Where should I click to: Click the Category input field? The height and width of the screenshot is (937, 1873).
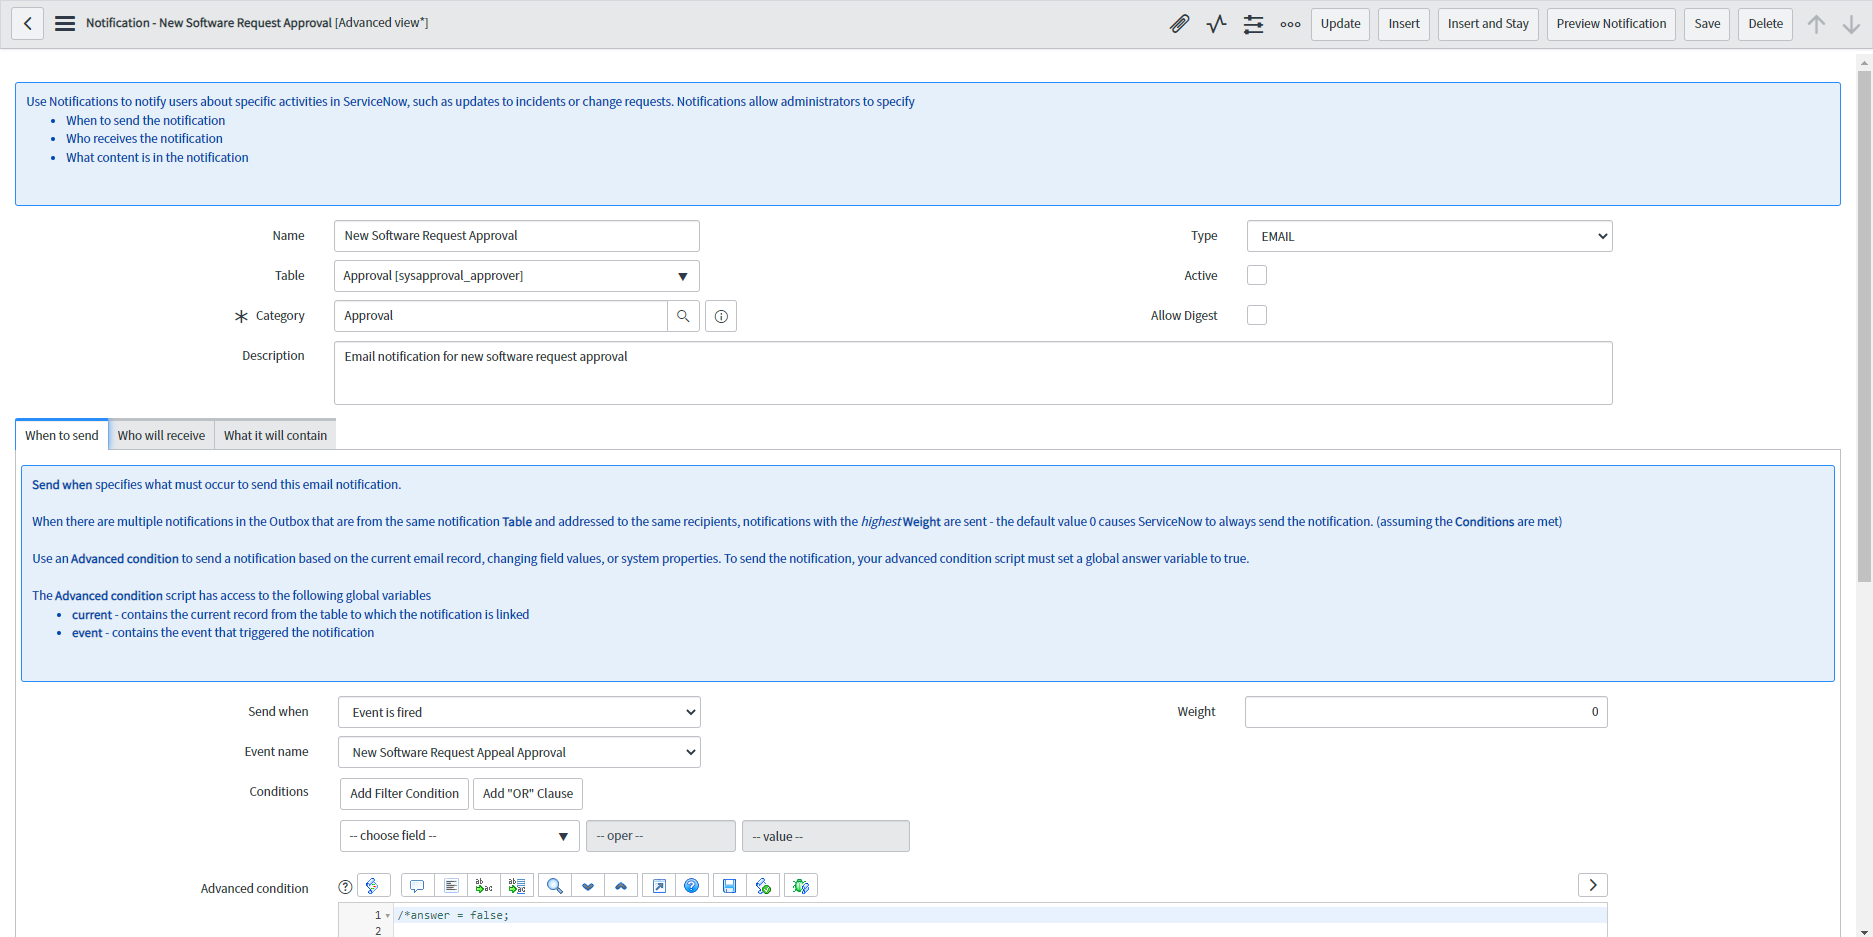[x=501, y=316]
